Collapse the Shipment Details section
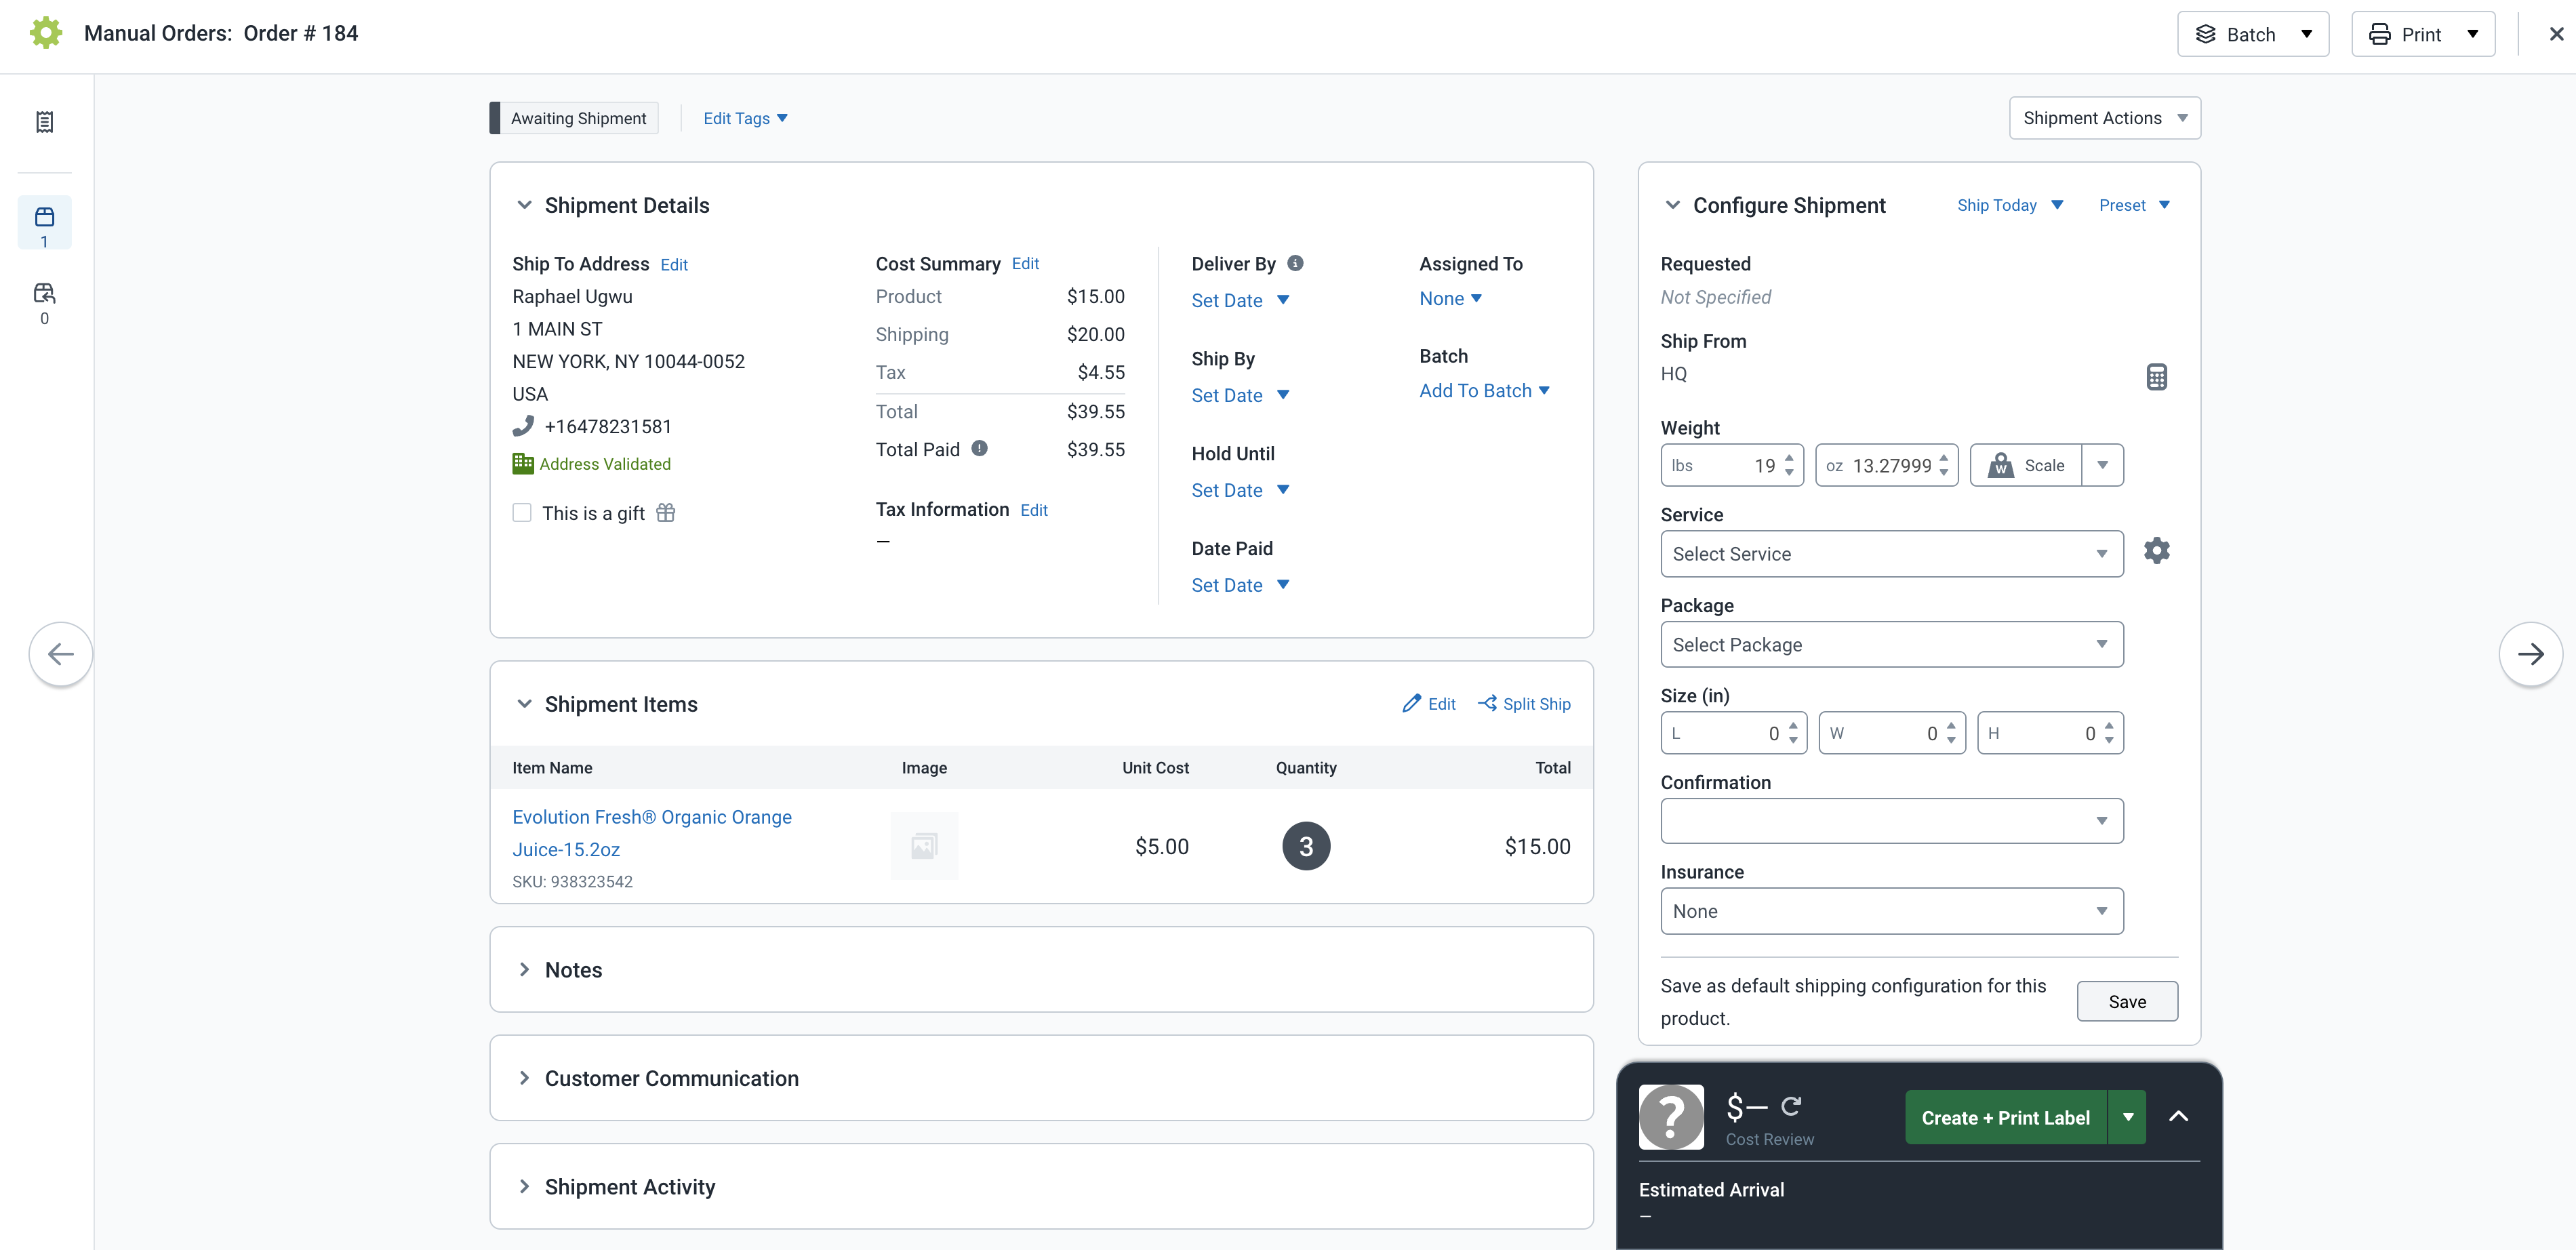2576x1250 pixels. click(x=524, y=205)
